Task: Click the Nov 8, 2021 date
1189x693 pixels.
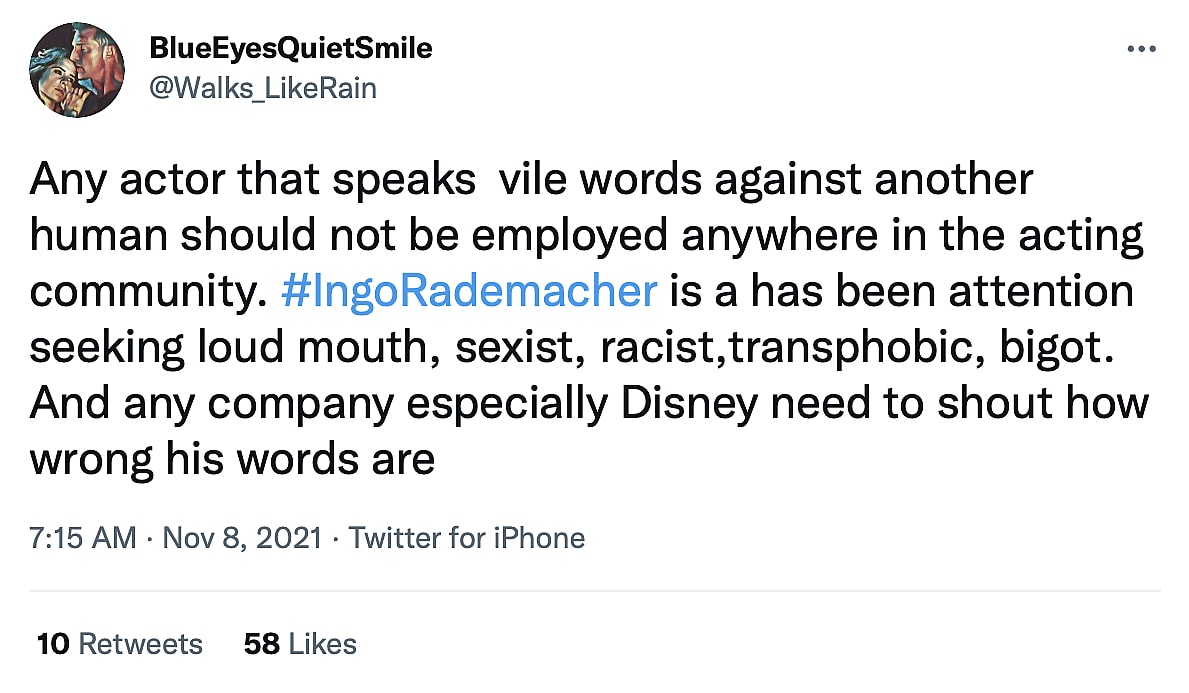Action: 242,538
